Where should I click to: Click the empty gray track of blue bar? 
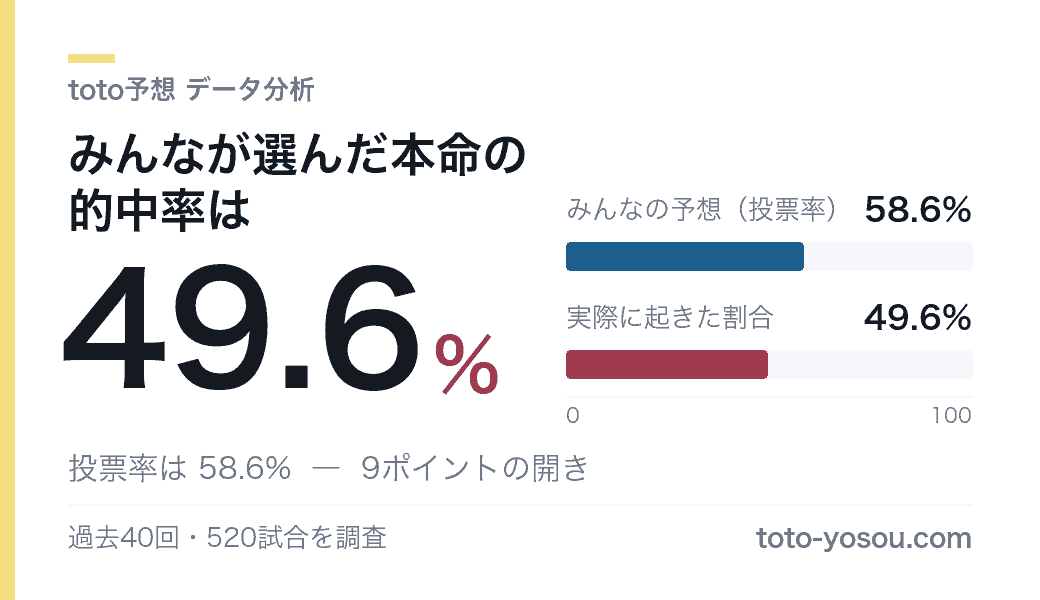pos(889,257)
